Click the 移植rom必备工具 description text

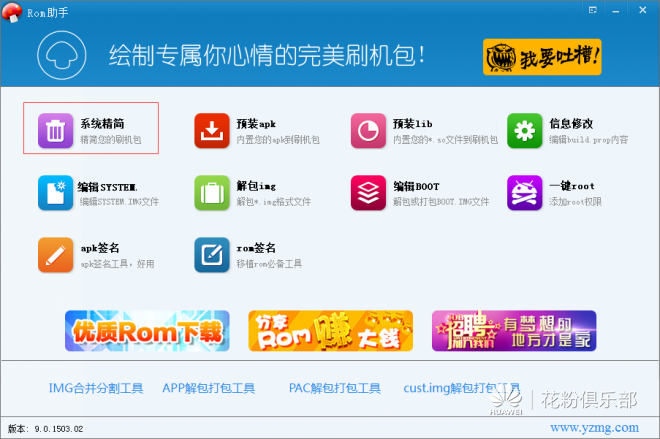coord(269,264)
